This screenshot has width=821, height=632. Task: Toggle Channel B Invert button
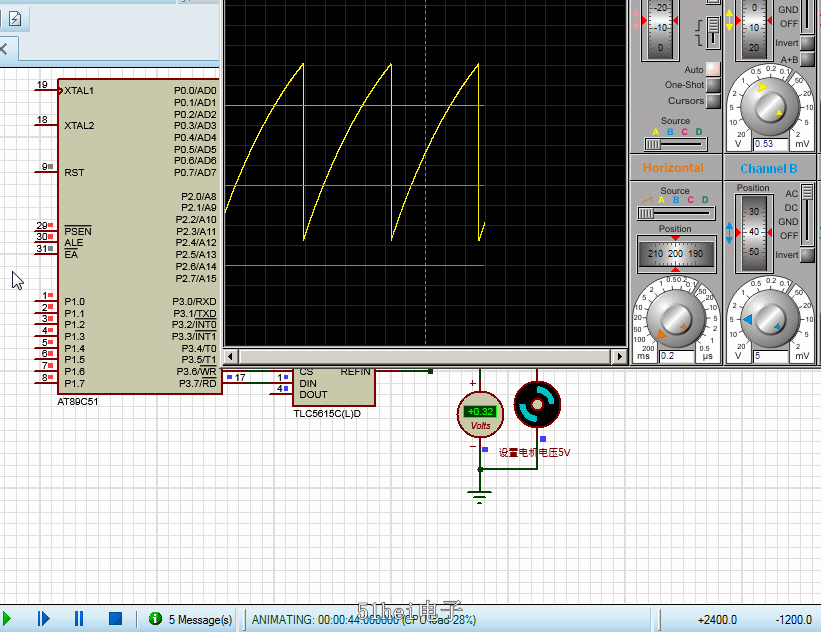(x=808, y=255)
